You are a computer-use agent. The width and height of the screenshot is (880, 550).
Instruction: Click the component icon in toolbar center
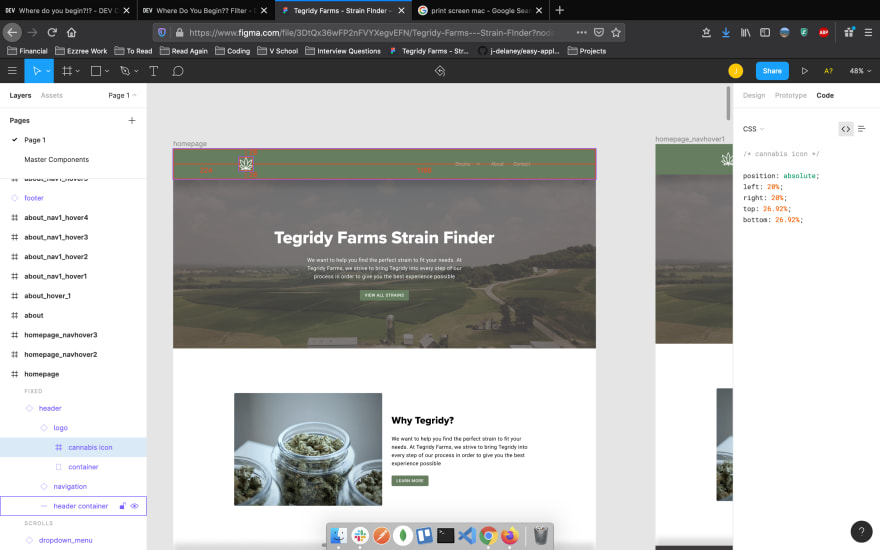pos(440,71)
